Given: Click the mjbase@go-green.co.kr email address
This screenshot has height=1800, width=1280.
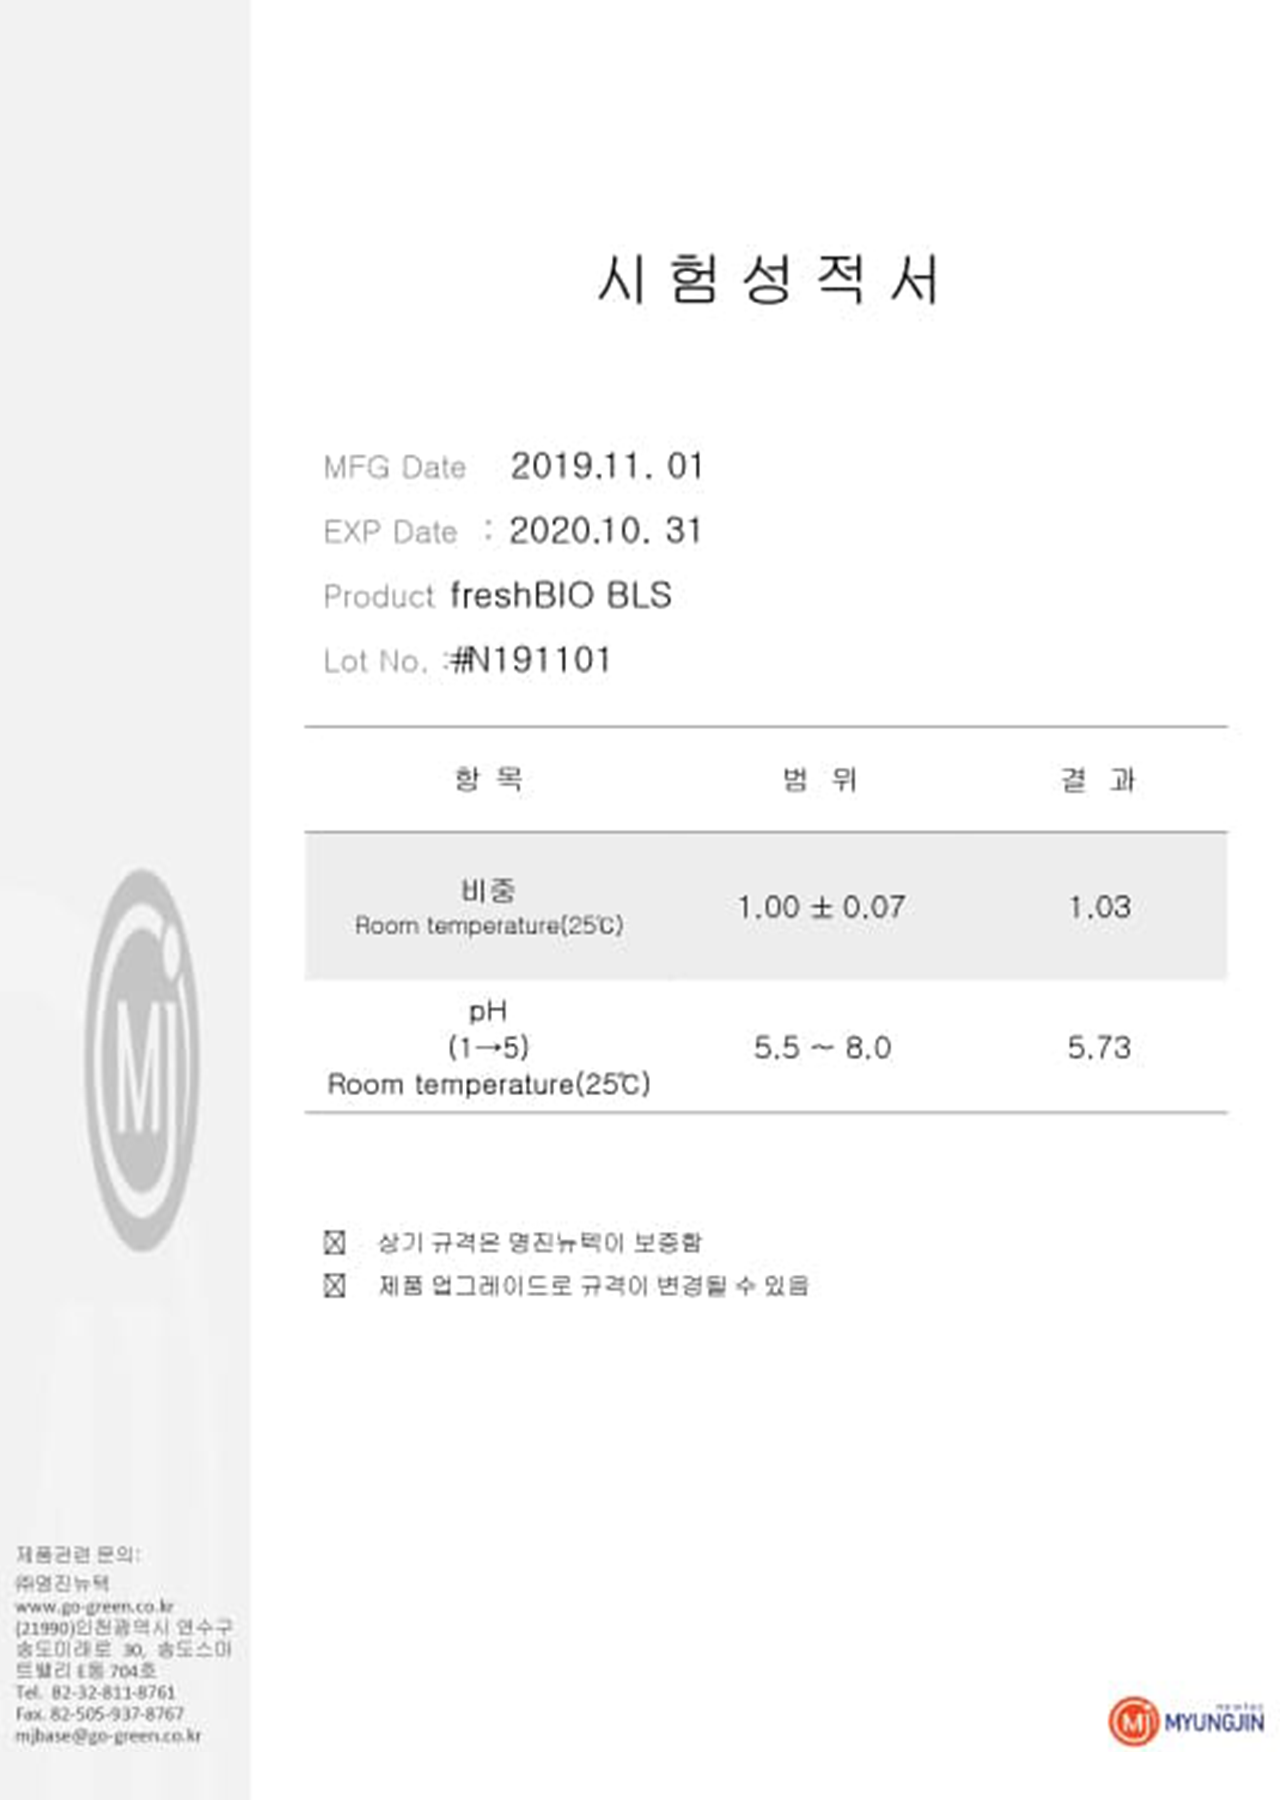Looking at the screenshot, I should [x=108, y=1736].
